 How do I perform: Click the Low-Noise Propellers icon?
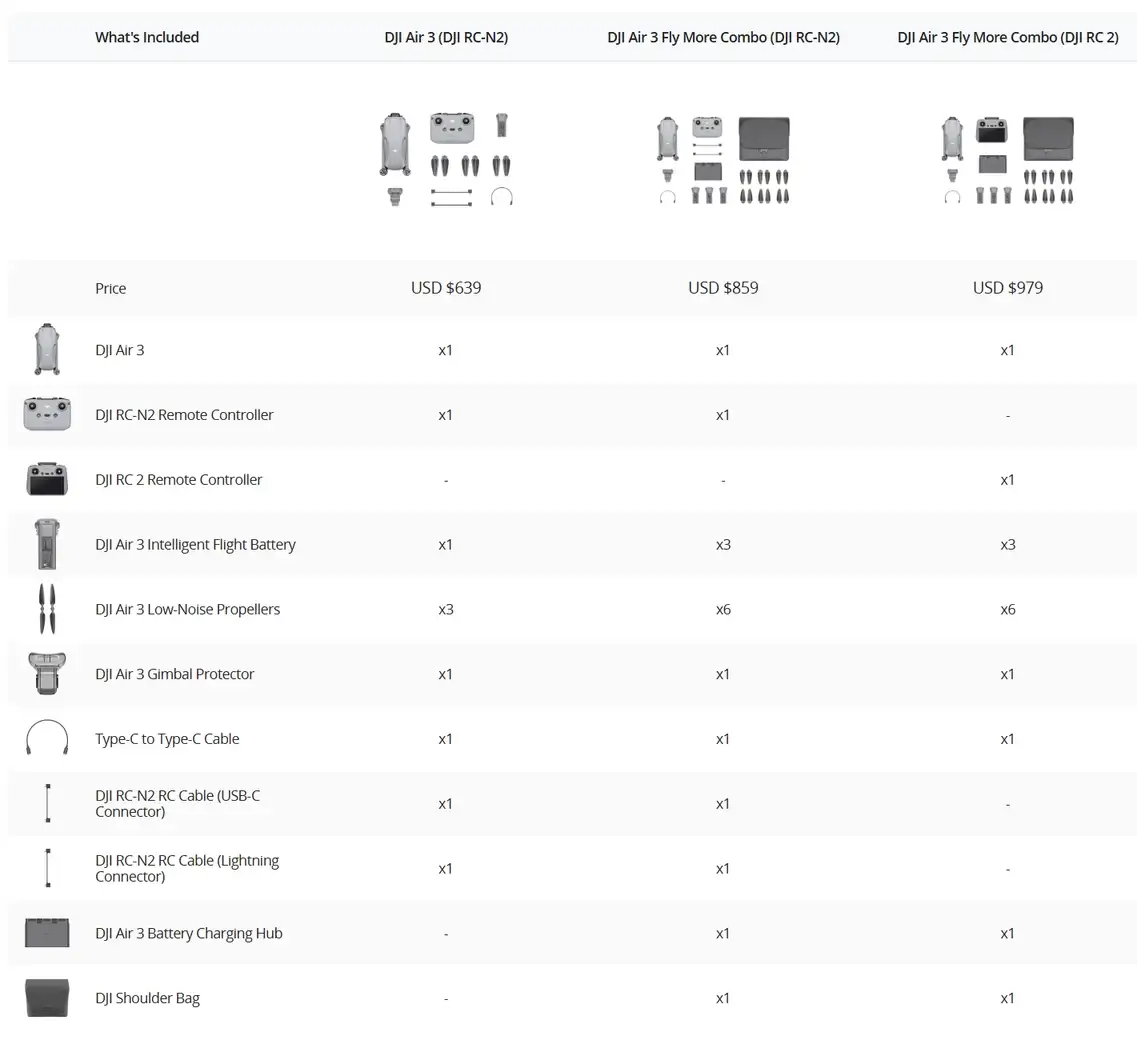coord(47,608)
